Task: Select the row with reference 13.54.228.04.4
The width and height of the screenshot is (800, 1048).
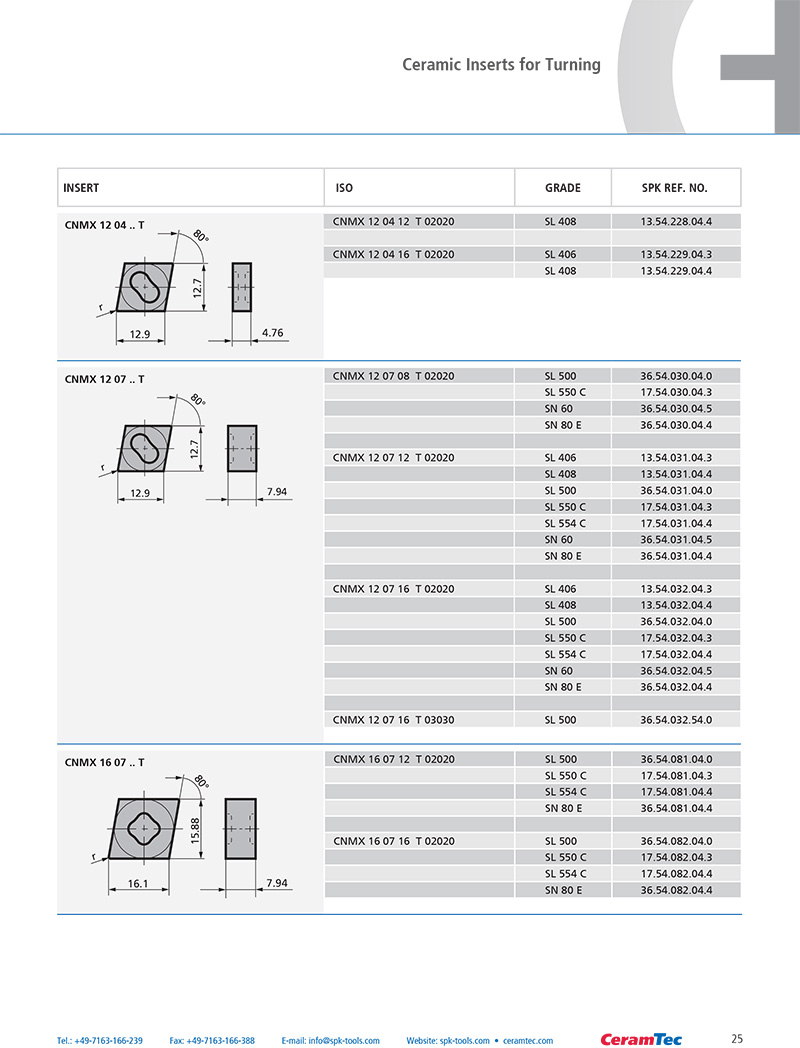Action: point(533,221)
